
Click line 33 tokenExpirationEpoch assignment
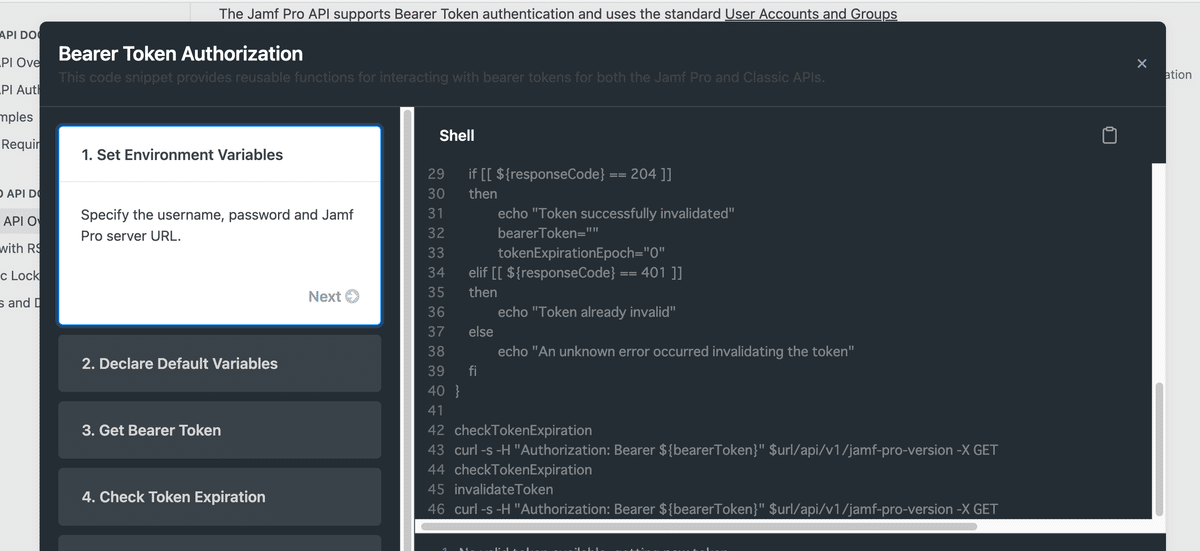coord(581,253)
